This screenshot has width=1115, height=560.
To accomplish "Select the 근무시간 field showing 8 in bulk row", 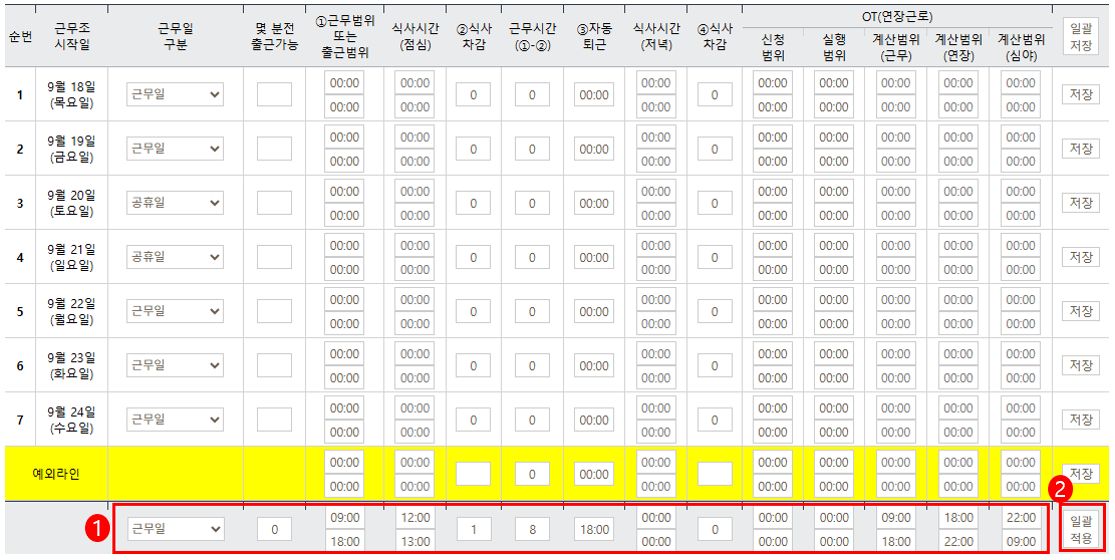I will [x=532, y=529].
